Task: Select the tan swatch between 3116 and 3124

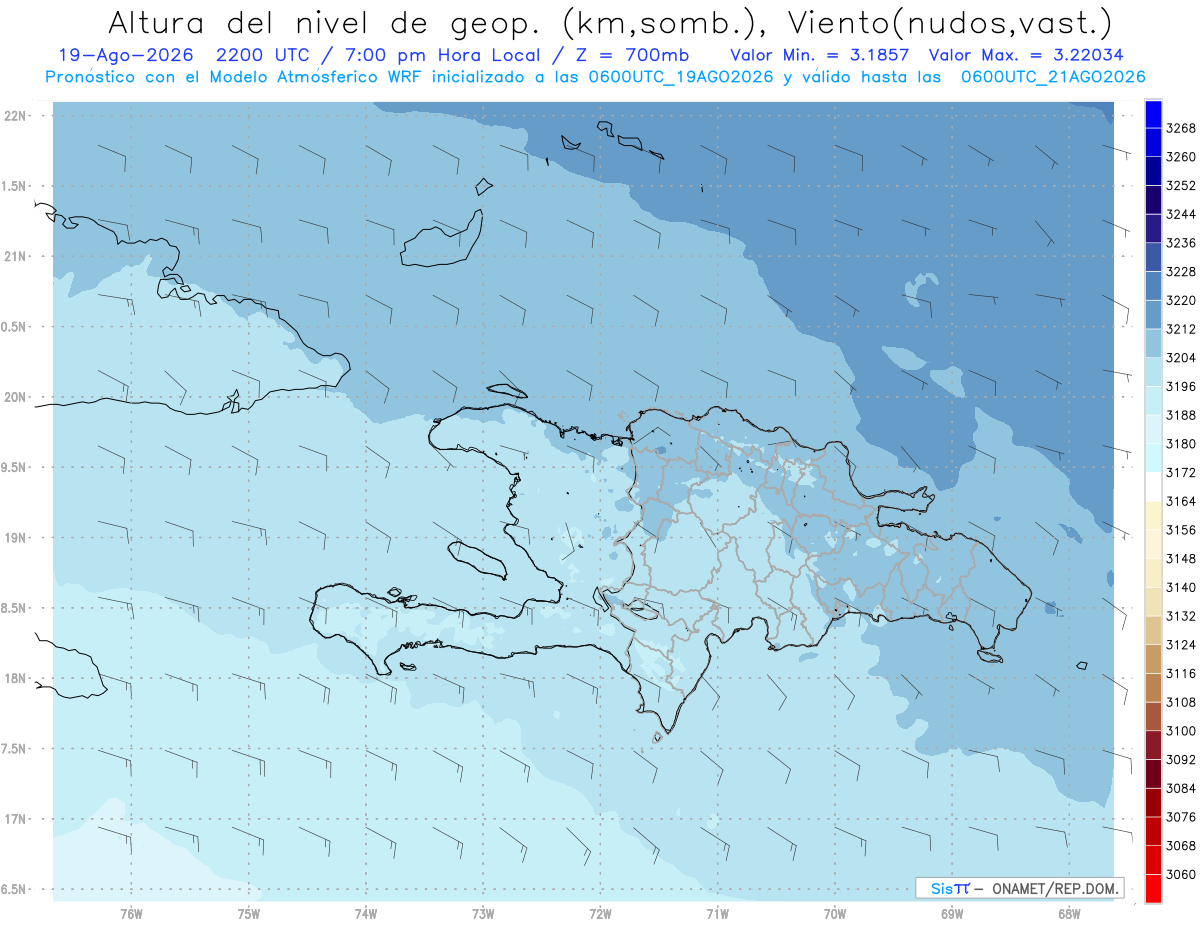Action: [1153, 659]
